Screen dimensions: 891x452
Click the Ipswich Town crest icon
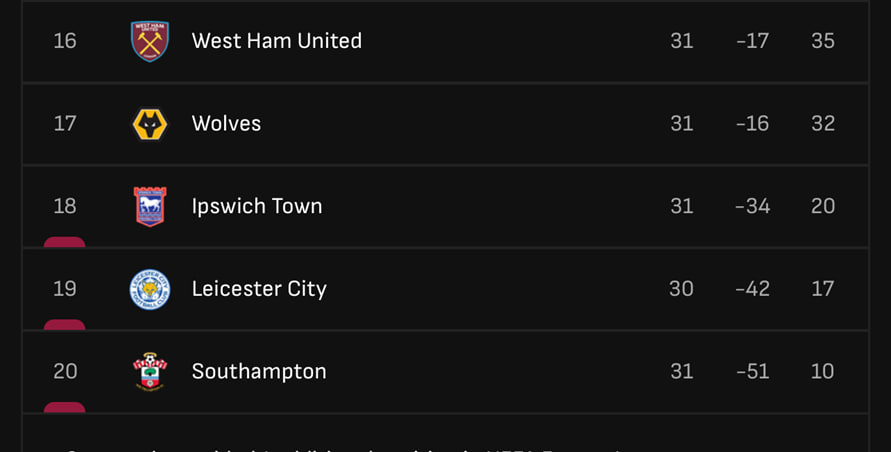click(x=150, y=206)
